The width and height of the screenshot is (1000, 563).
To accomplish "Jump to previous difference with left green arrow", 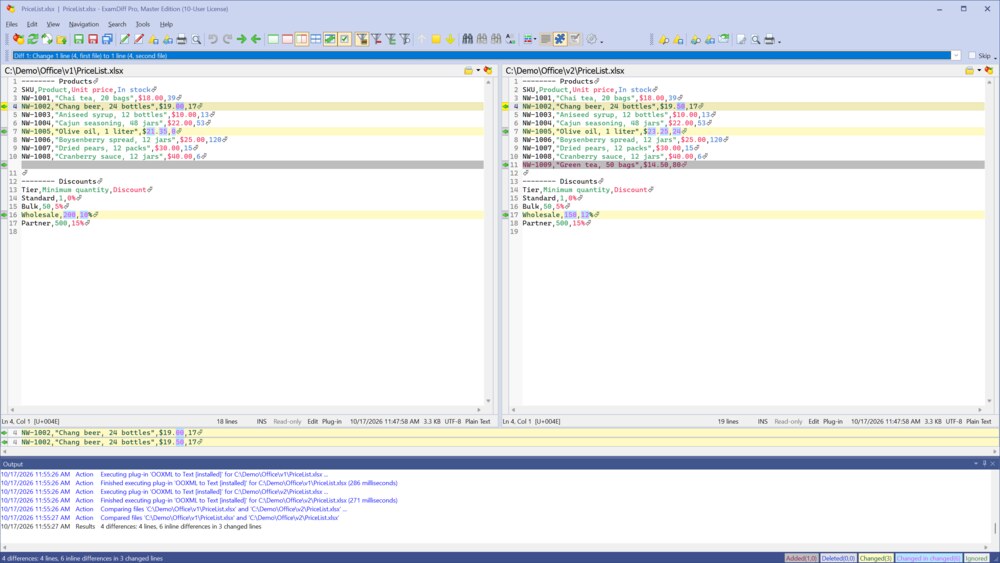I will pos(256,40).
